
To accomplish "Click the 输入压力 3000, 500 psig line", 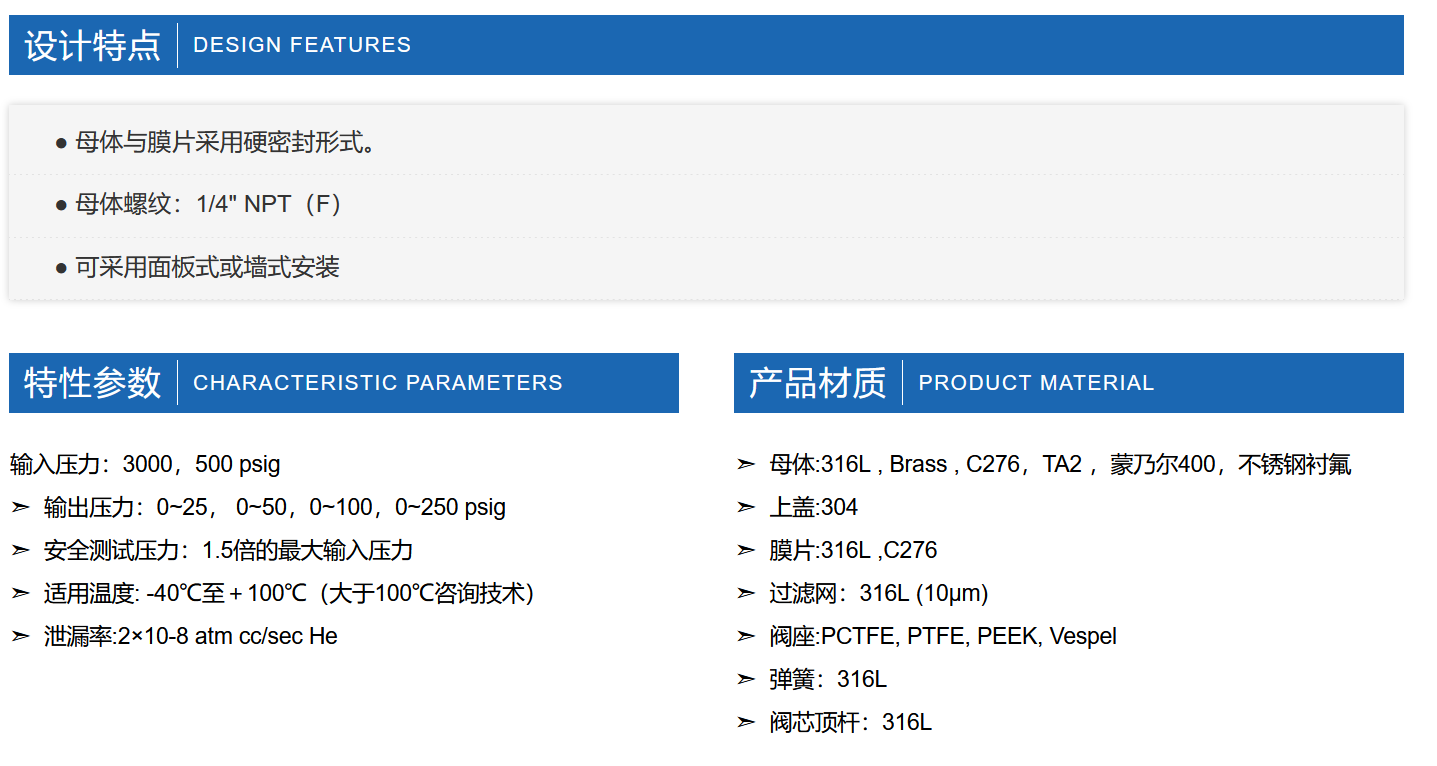I will [145, 464].
